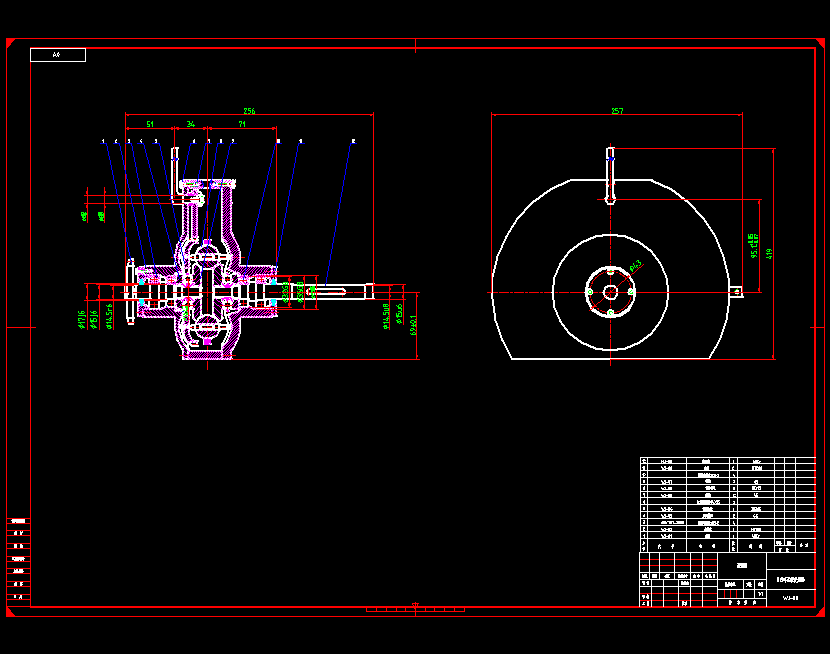
Task: Click the center hole of the flange view
Action: pos(610,292)
